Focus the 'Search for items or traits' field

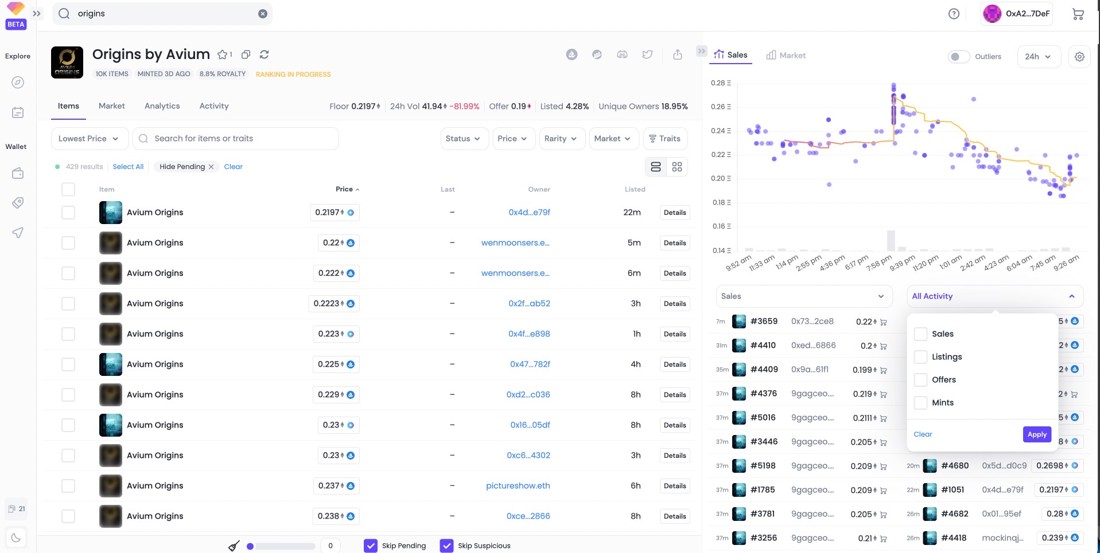(236, 138)
